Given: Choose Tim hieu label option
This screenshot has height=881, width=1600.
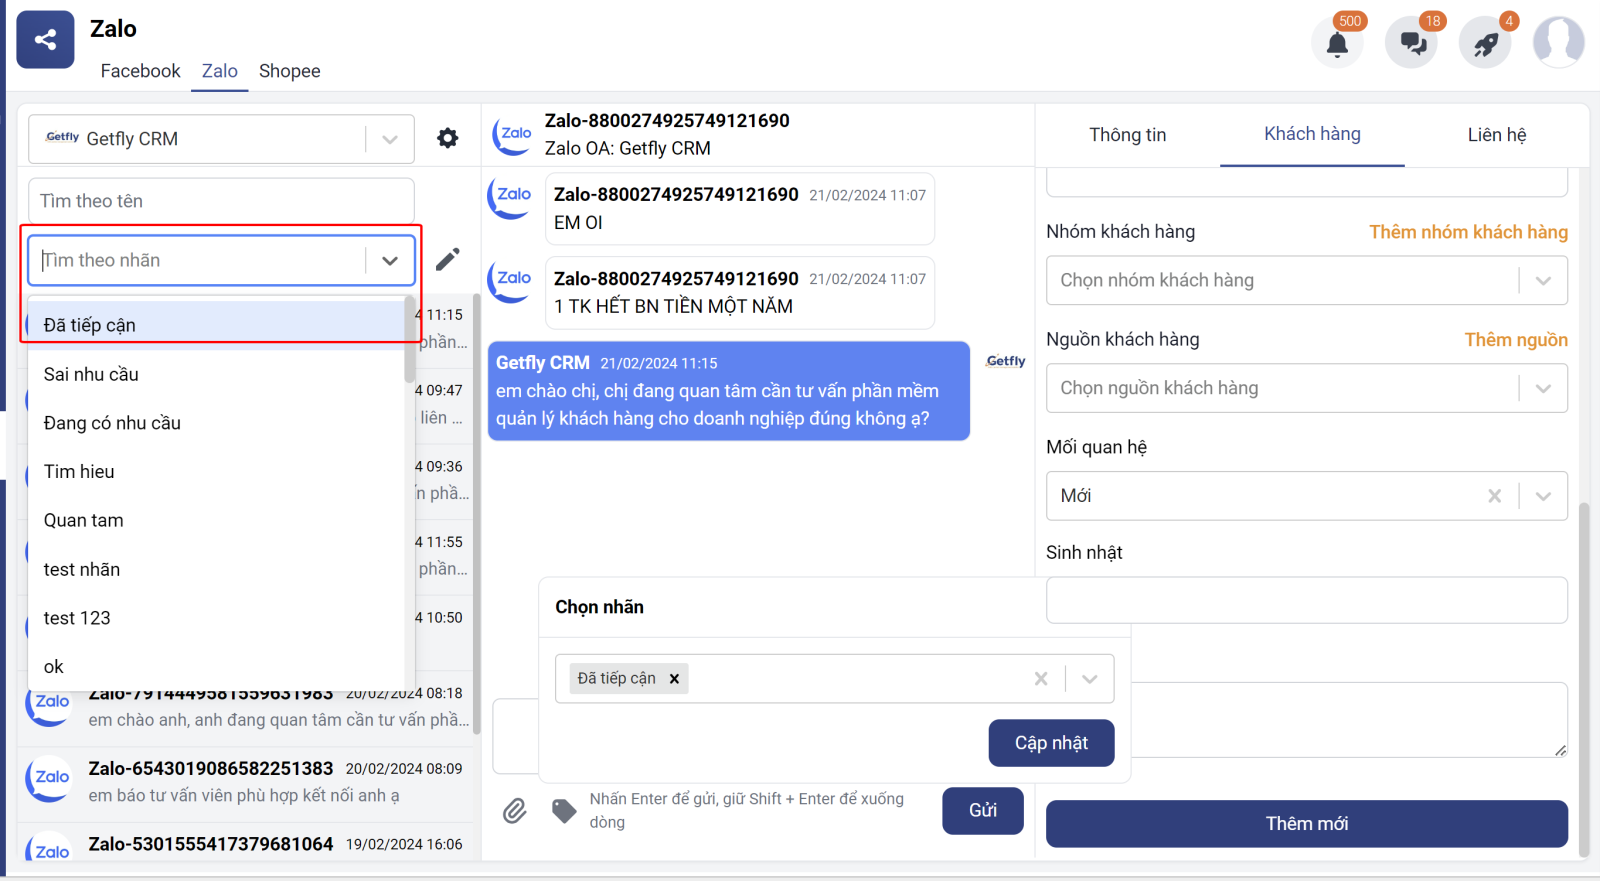Looking at the screenshot, I should (x=217, y=471).
